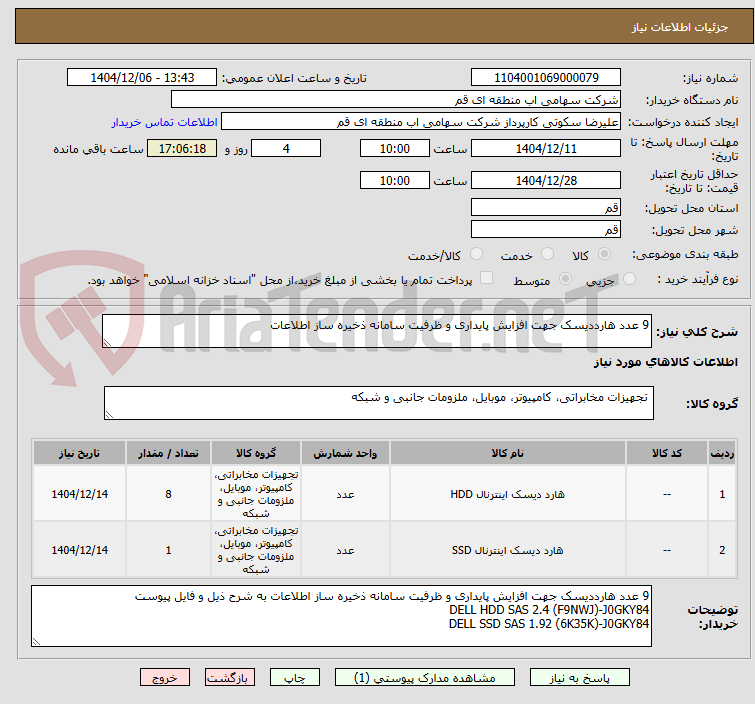Click the goods group cell of the SSD row

coord(256,550)
